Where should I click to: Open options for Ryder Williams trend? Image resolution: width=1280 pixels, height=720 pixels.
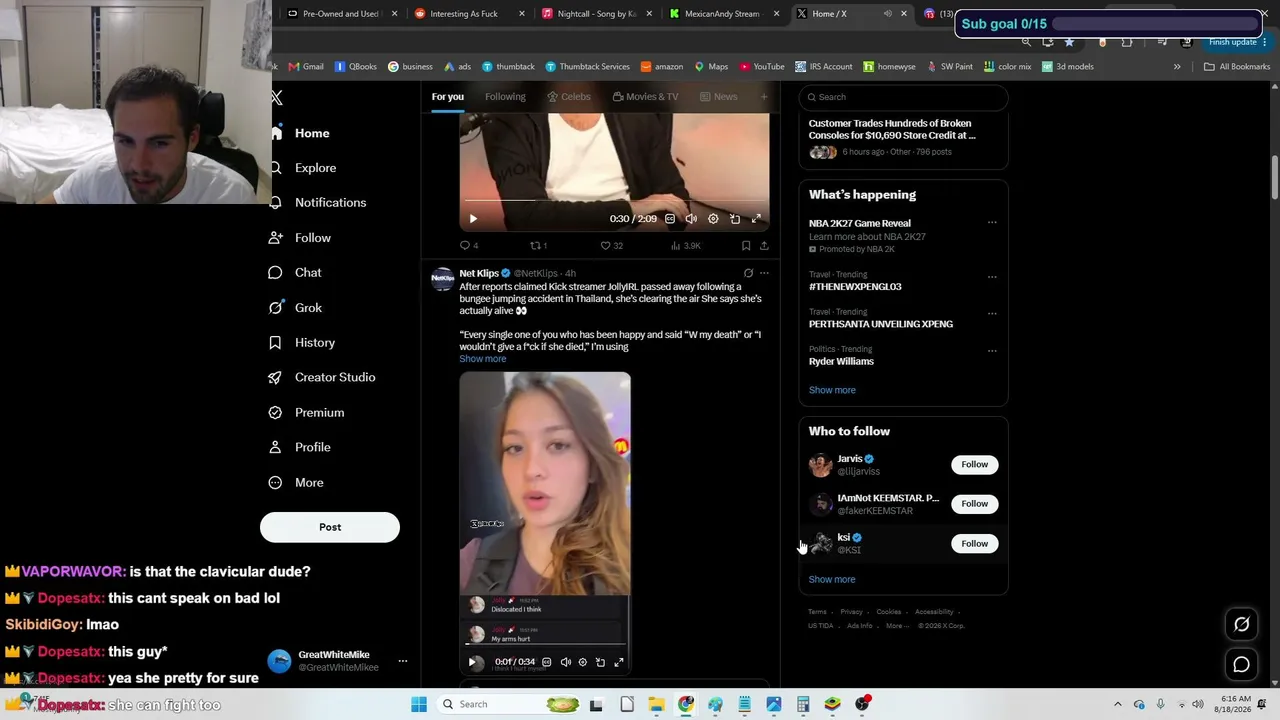(x=992, y=351)
